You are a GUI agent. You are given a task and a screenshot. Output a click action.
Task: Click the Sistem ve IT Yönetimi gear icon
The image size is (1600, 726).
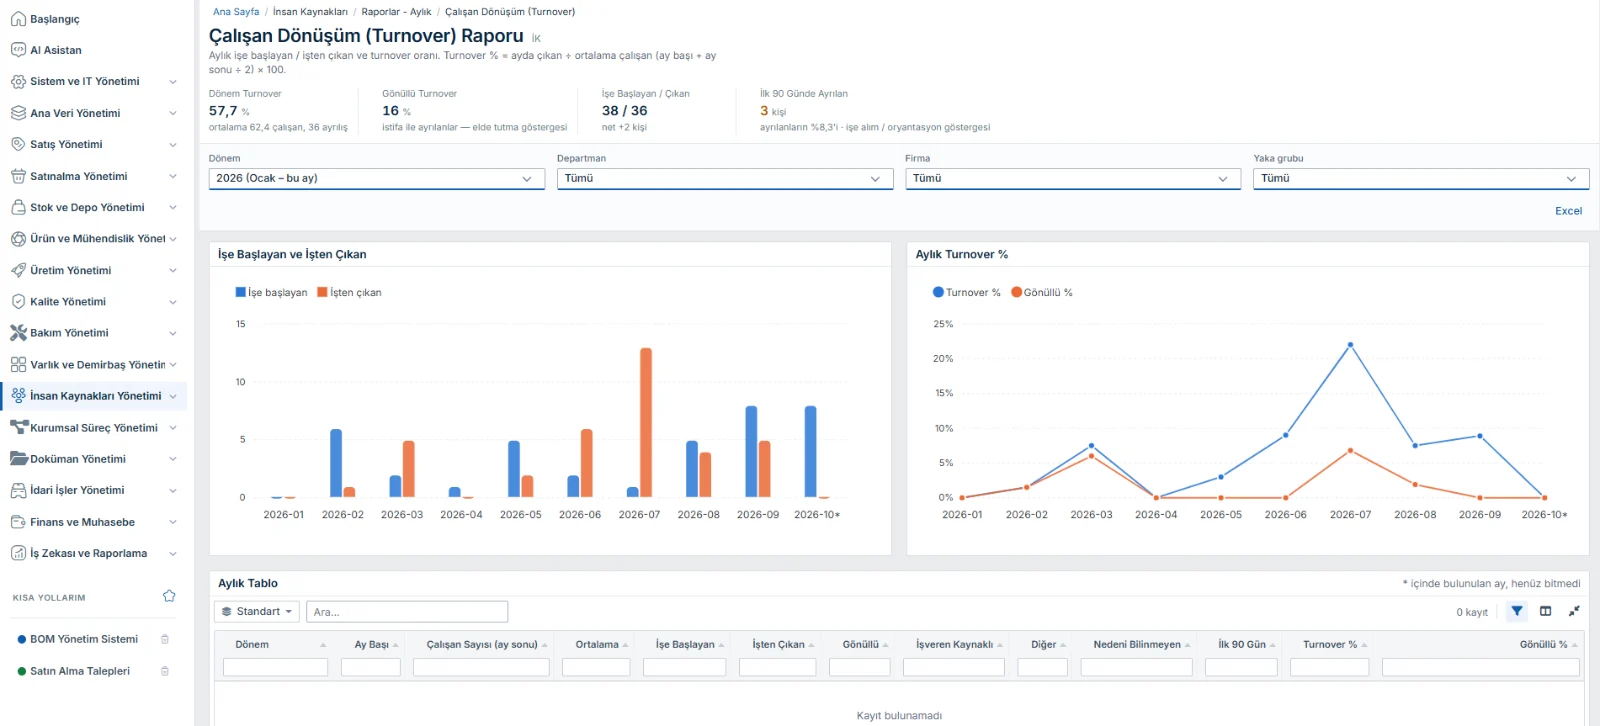(18, 81)
